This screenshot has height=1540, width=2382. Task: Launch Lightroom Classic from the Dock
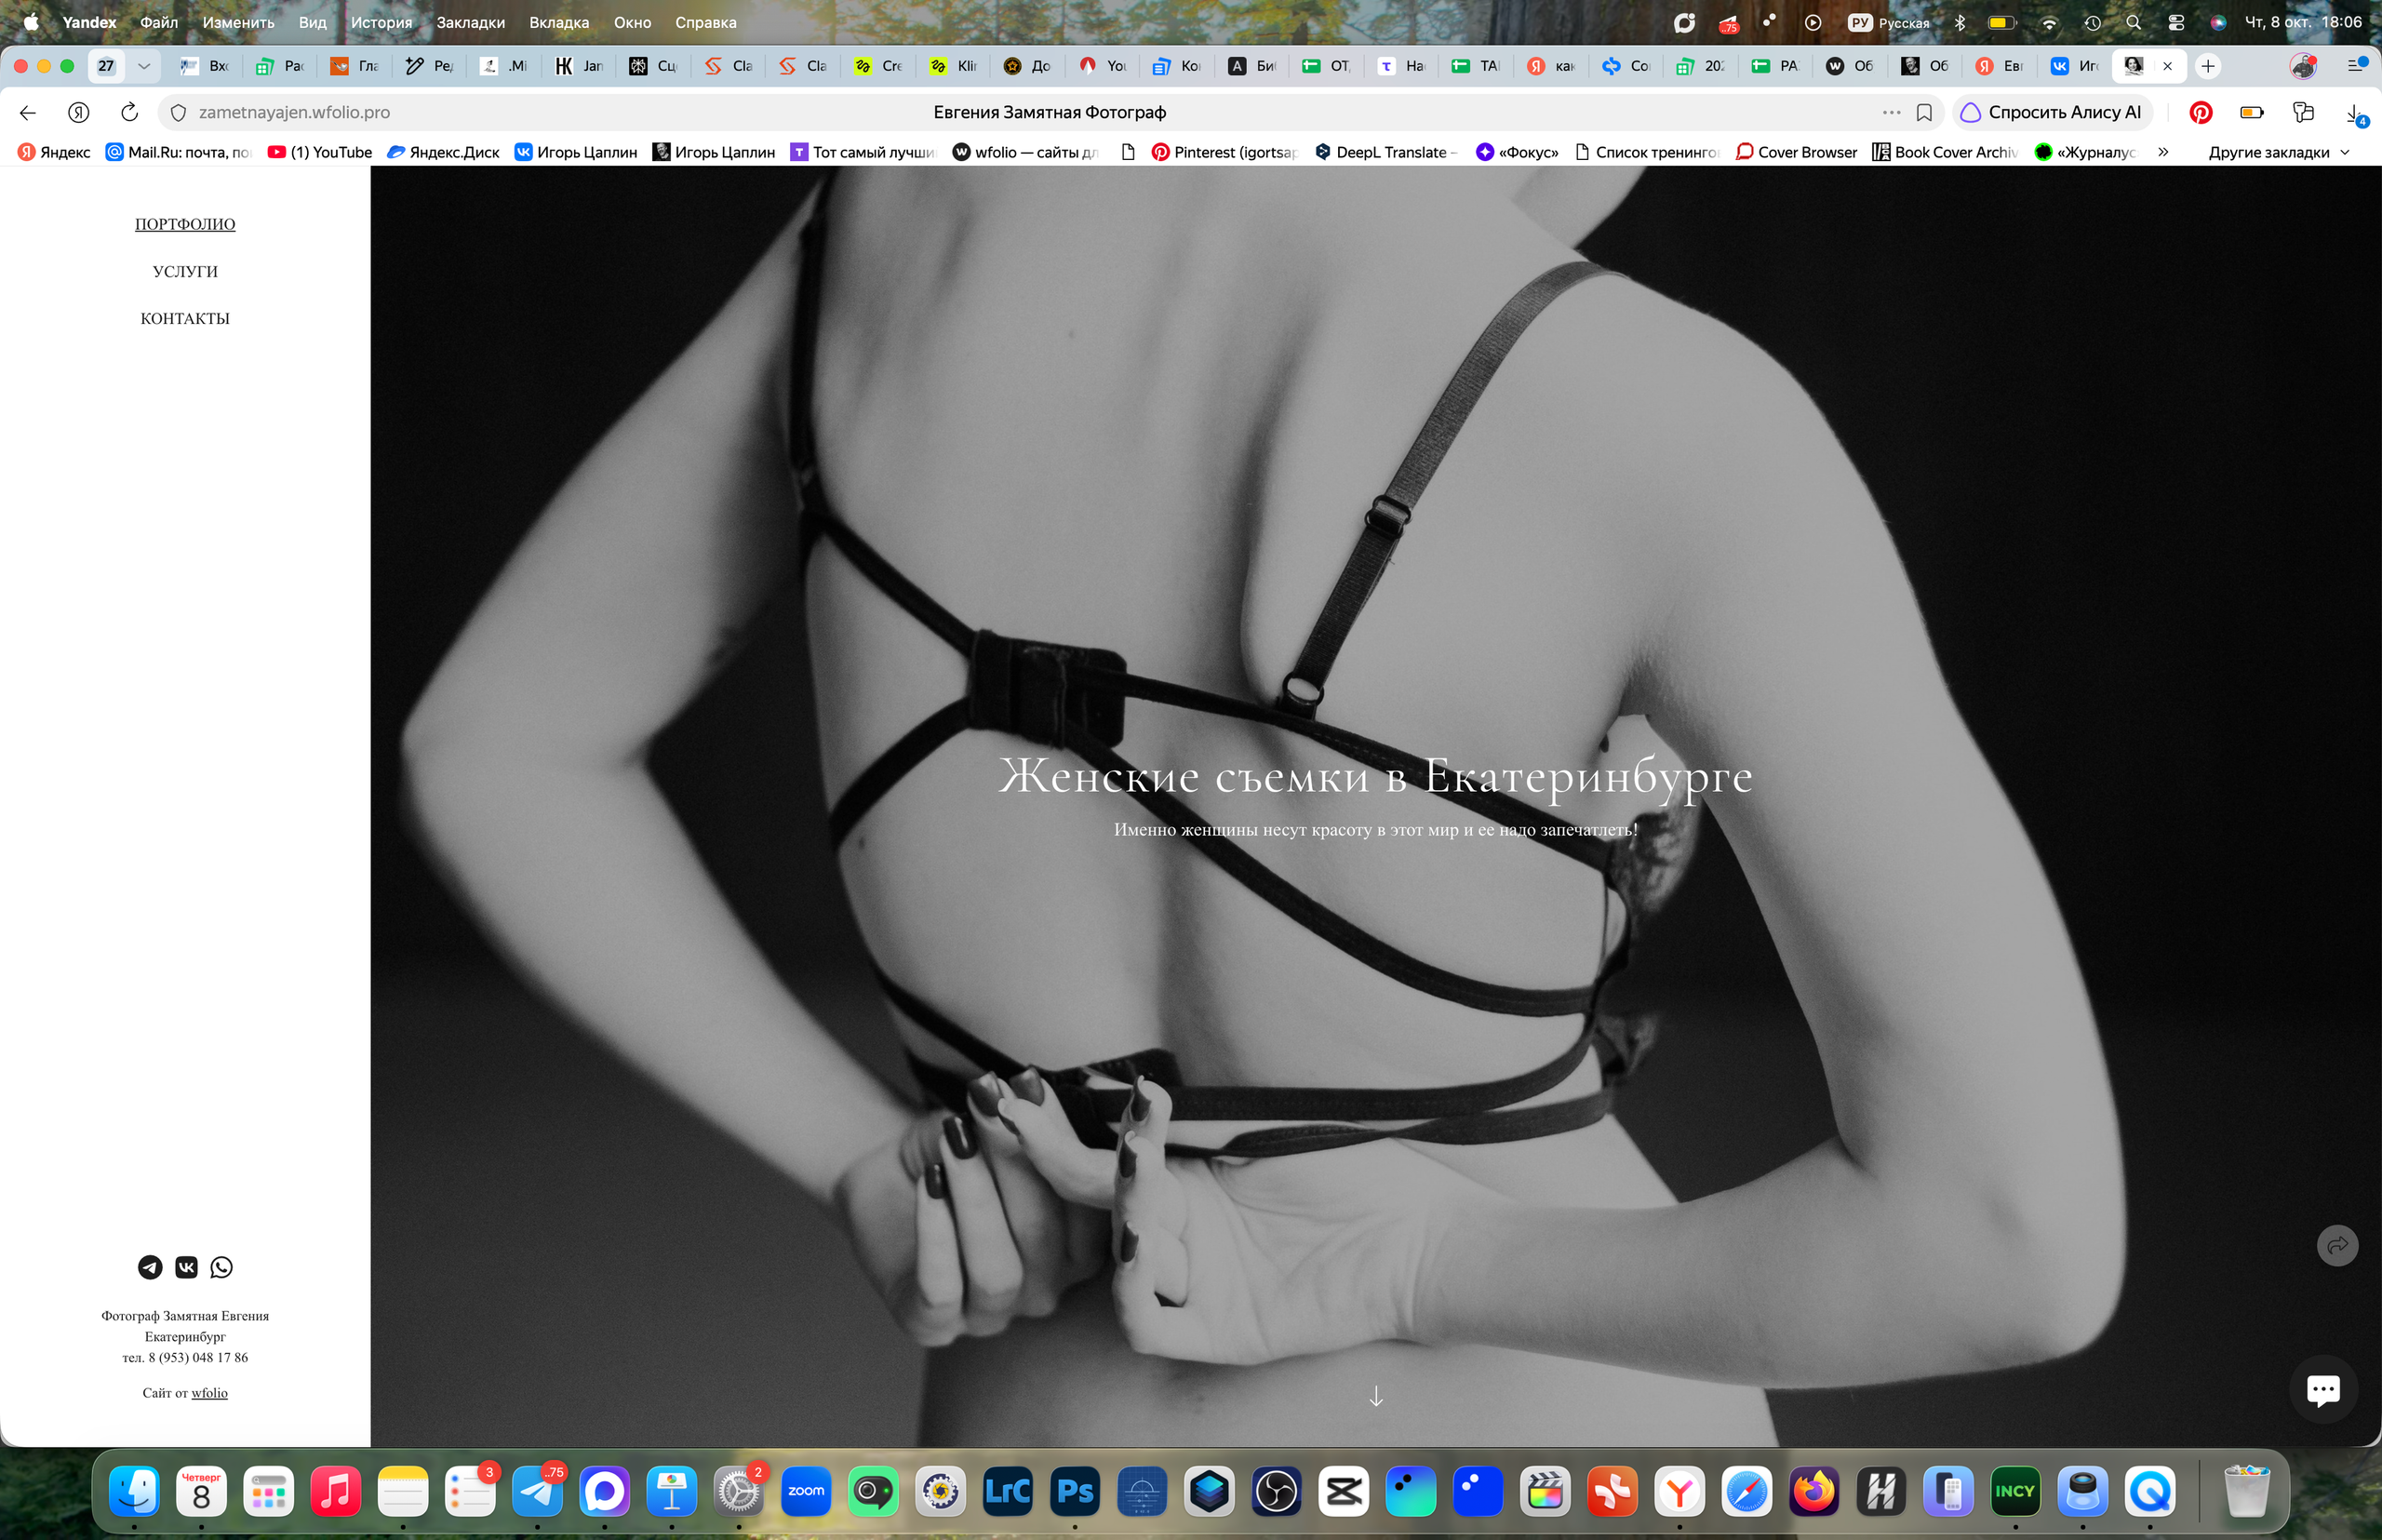click(1007, 1491)
